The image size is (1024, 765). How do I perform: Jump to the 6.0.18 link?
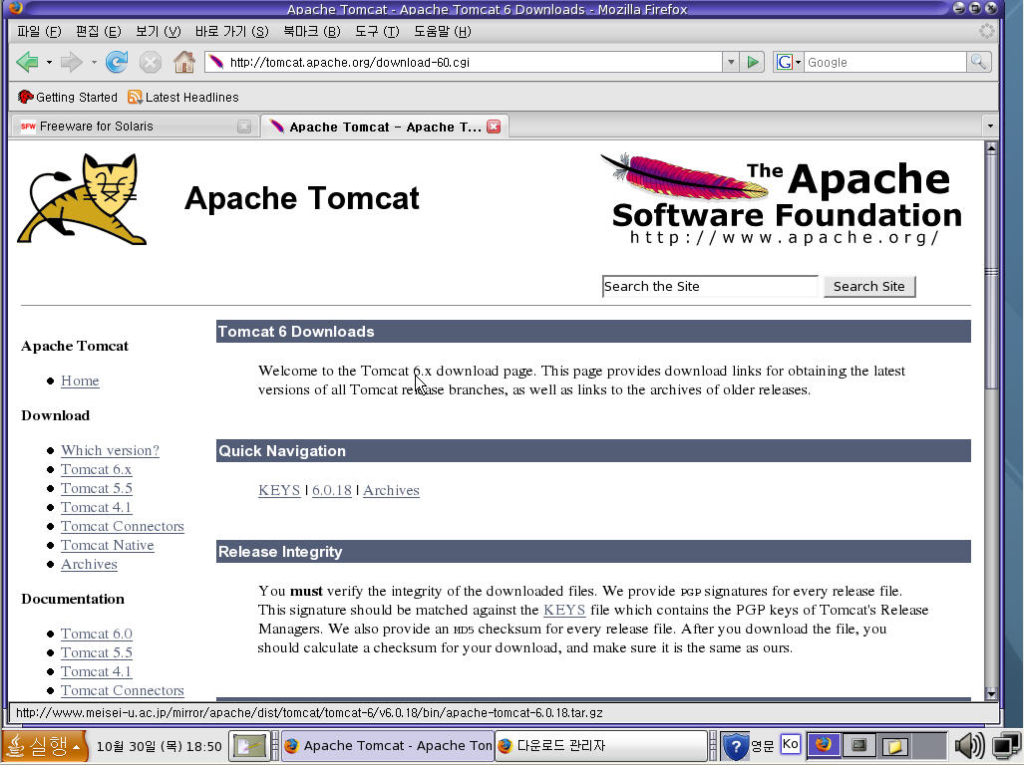pos(332,491)
